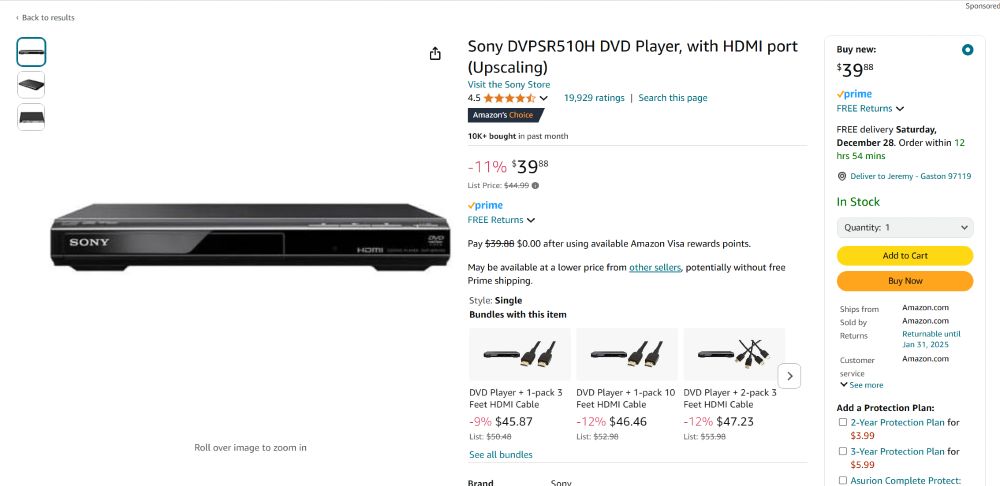
Task: Click the star rating icons
Action: click(509, 98)
